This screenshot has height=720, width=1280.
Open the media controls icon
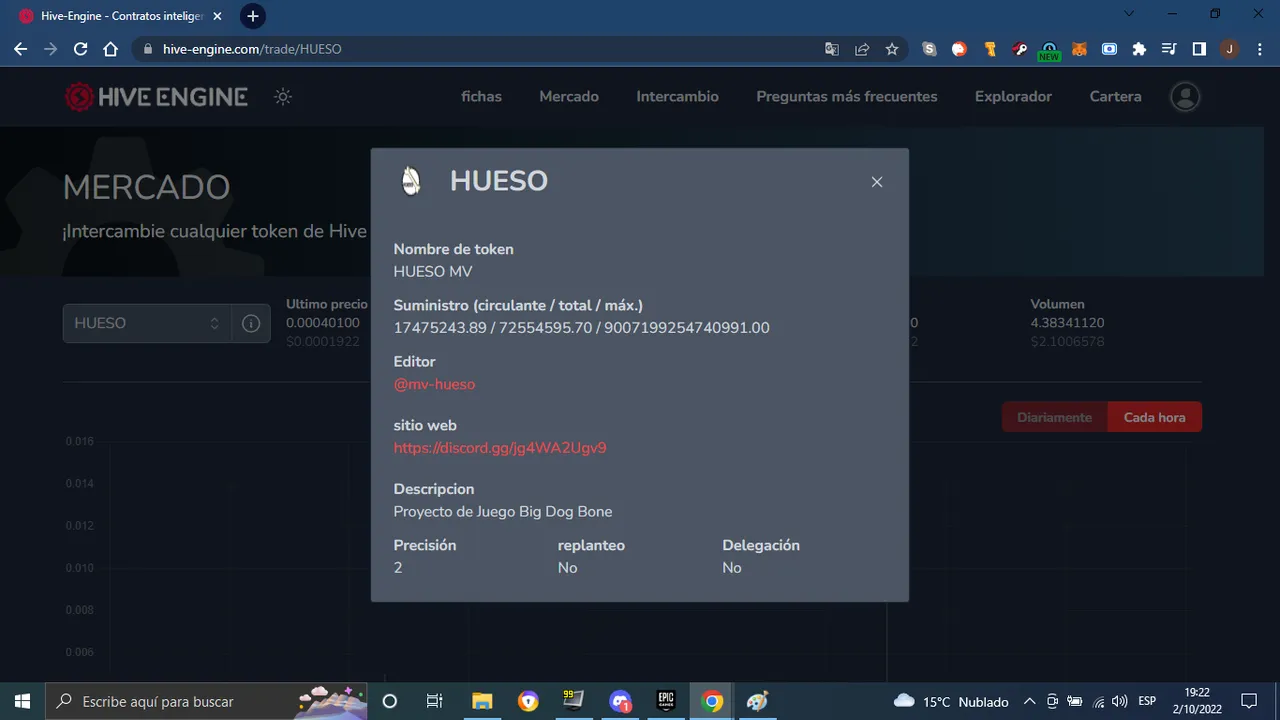click(x=1169, y=49)
